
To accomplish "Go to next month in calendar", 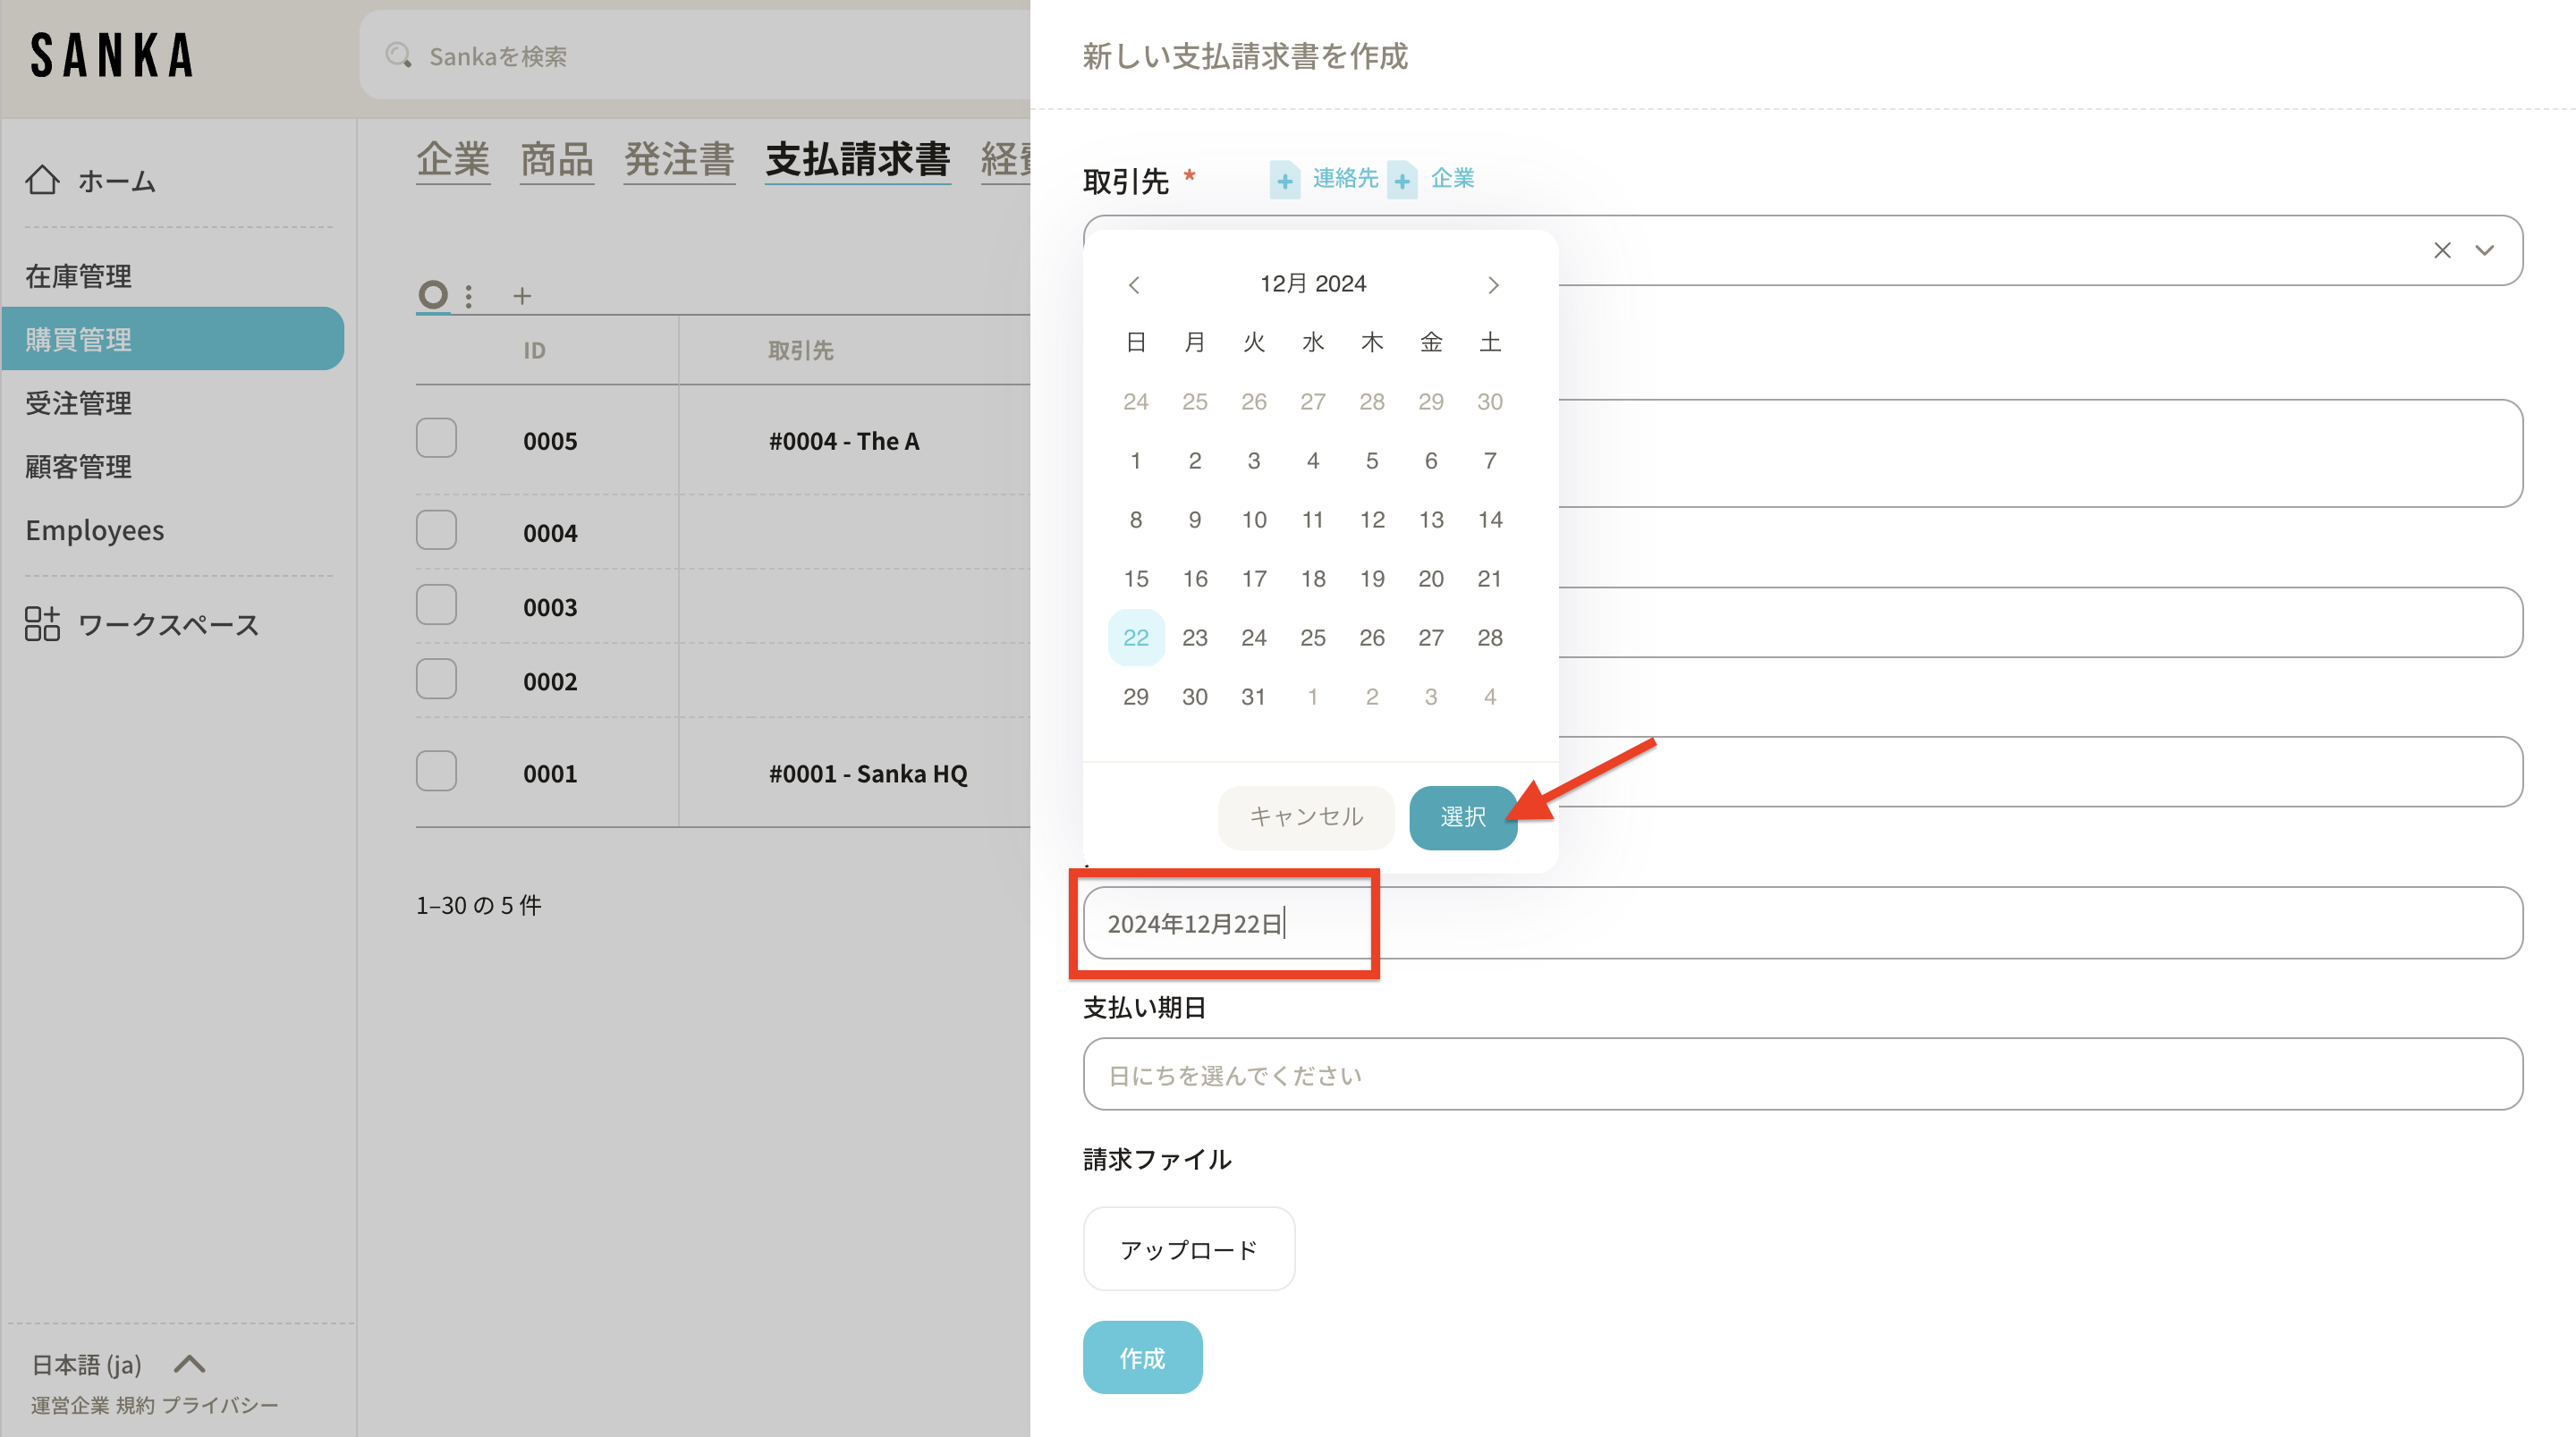I will coord(1493,285).
